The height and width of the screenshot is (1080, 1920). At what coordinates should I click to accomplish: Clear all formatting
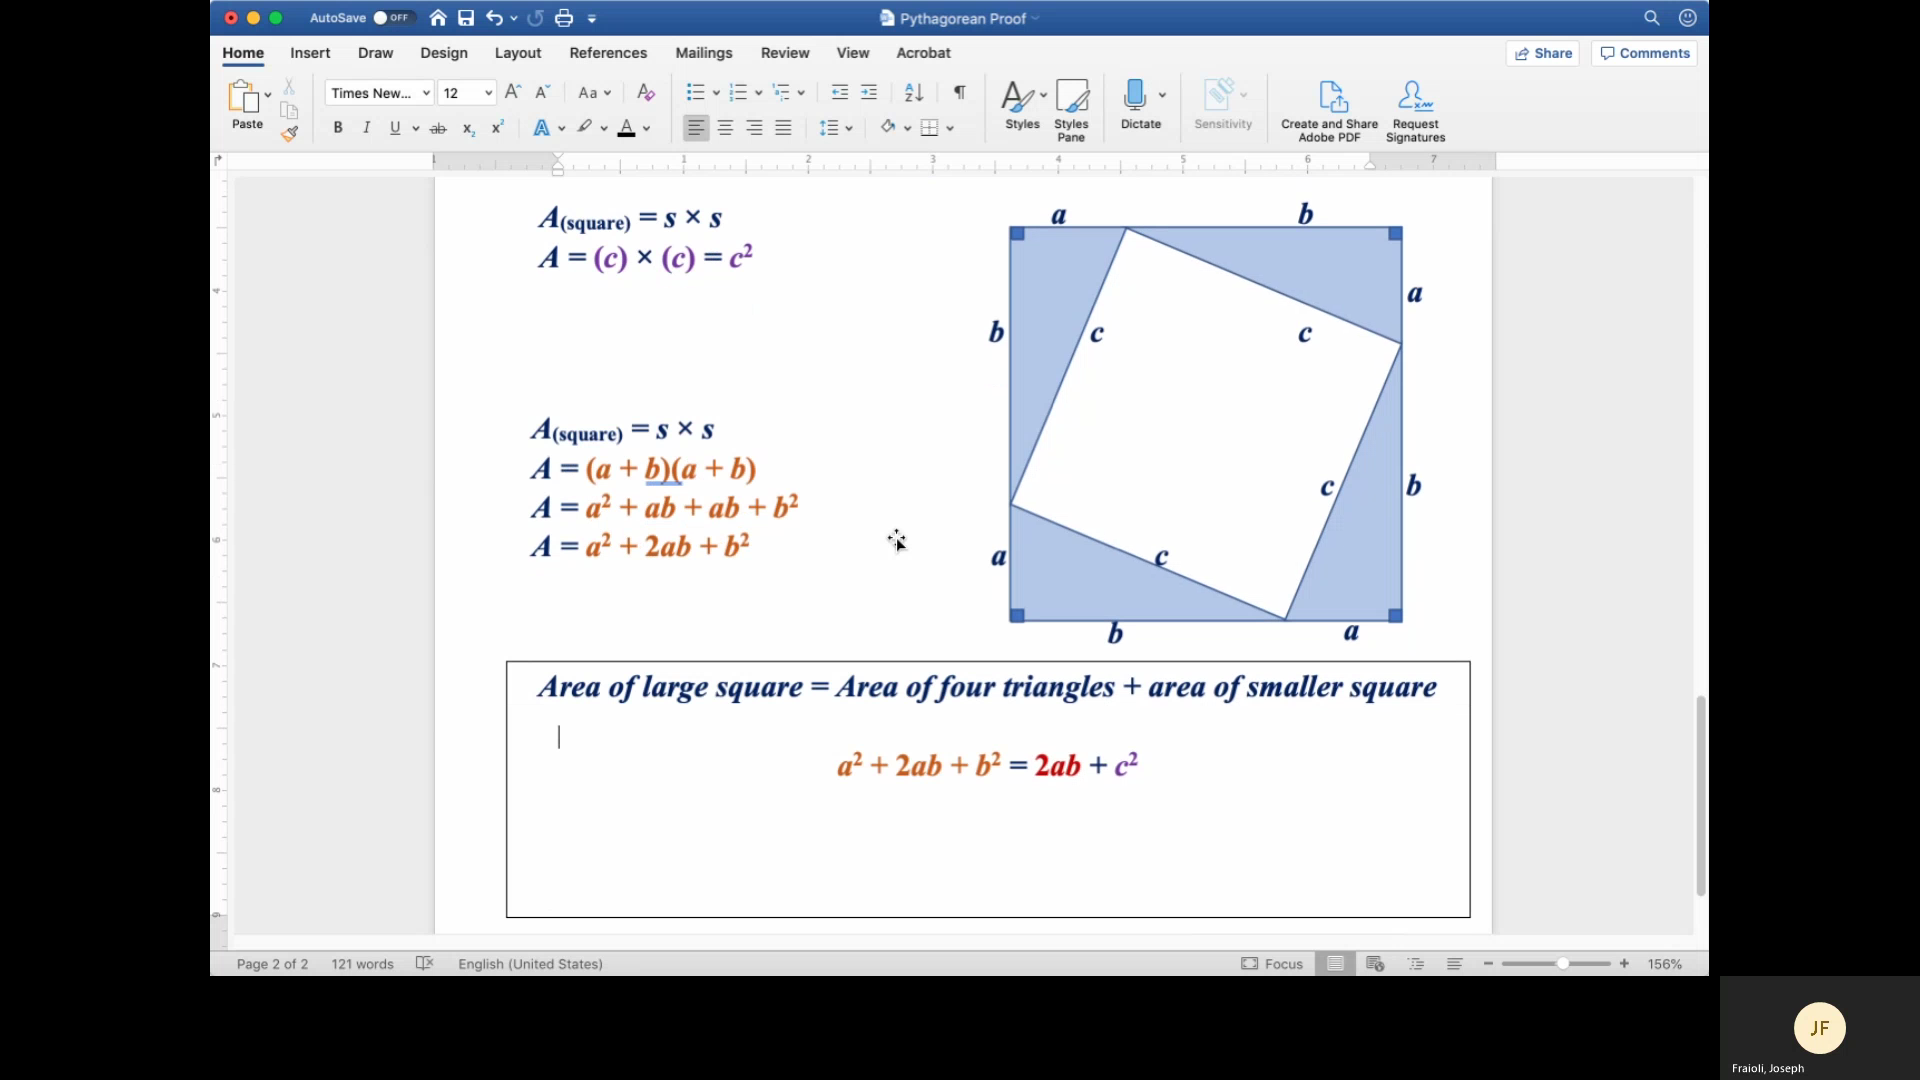pos(645,92)
